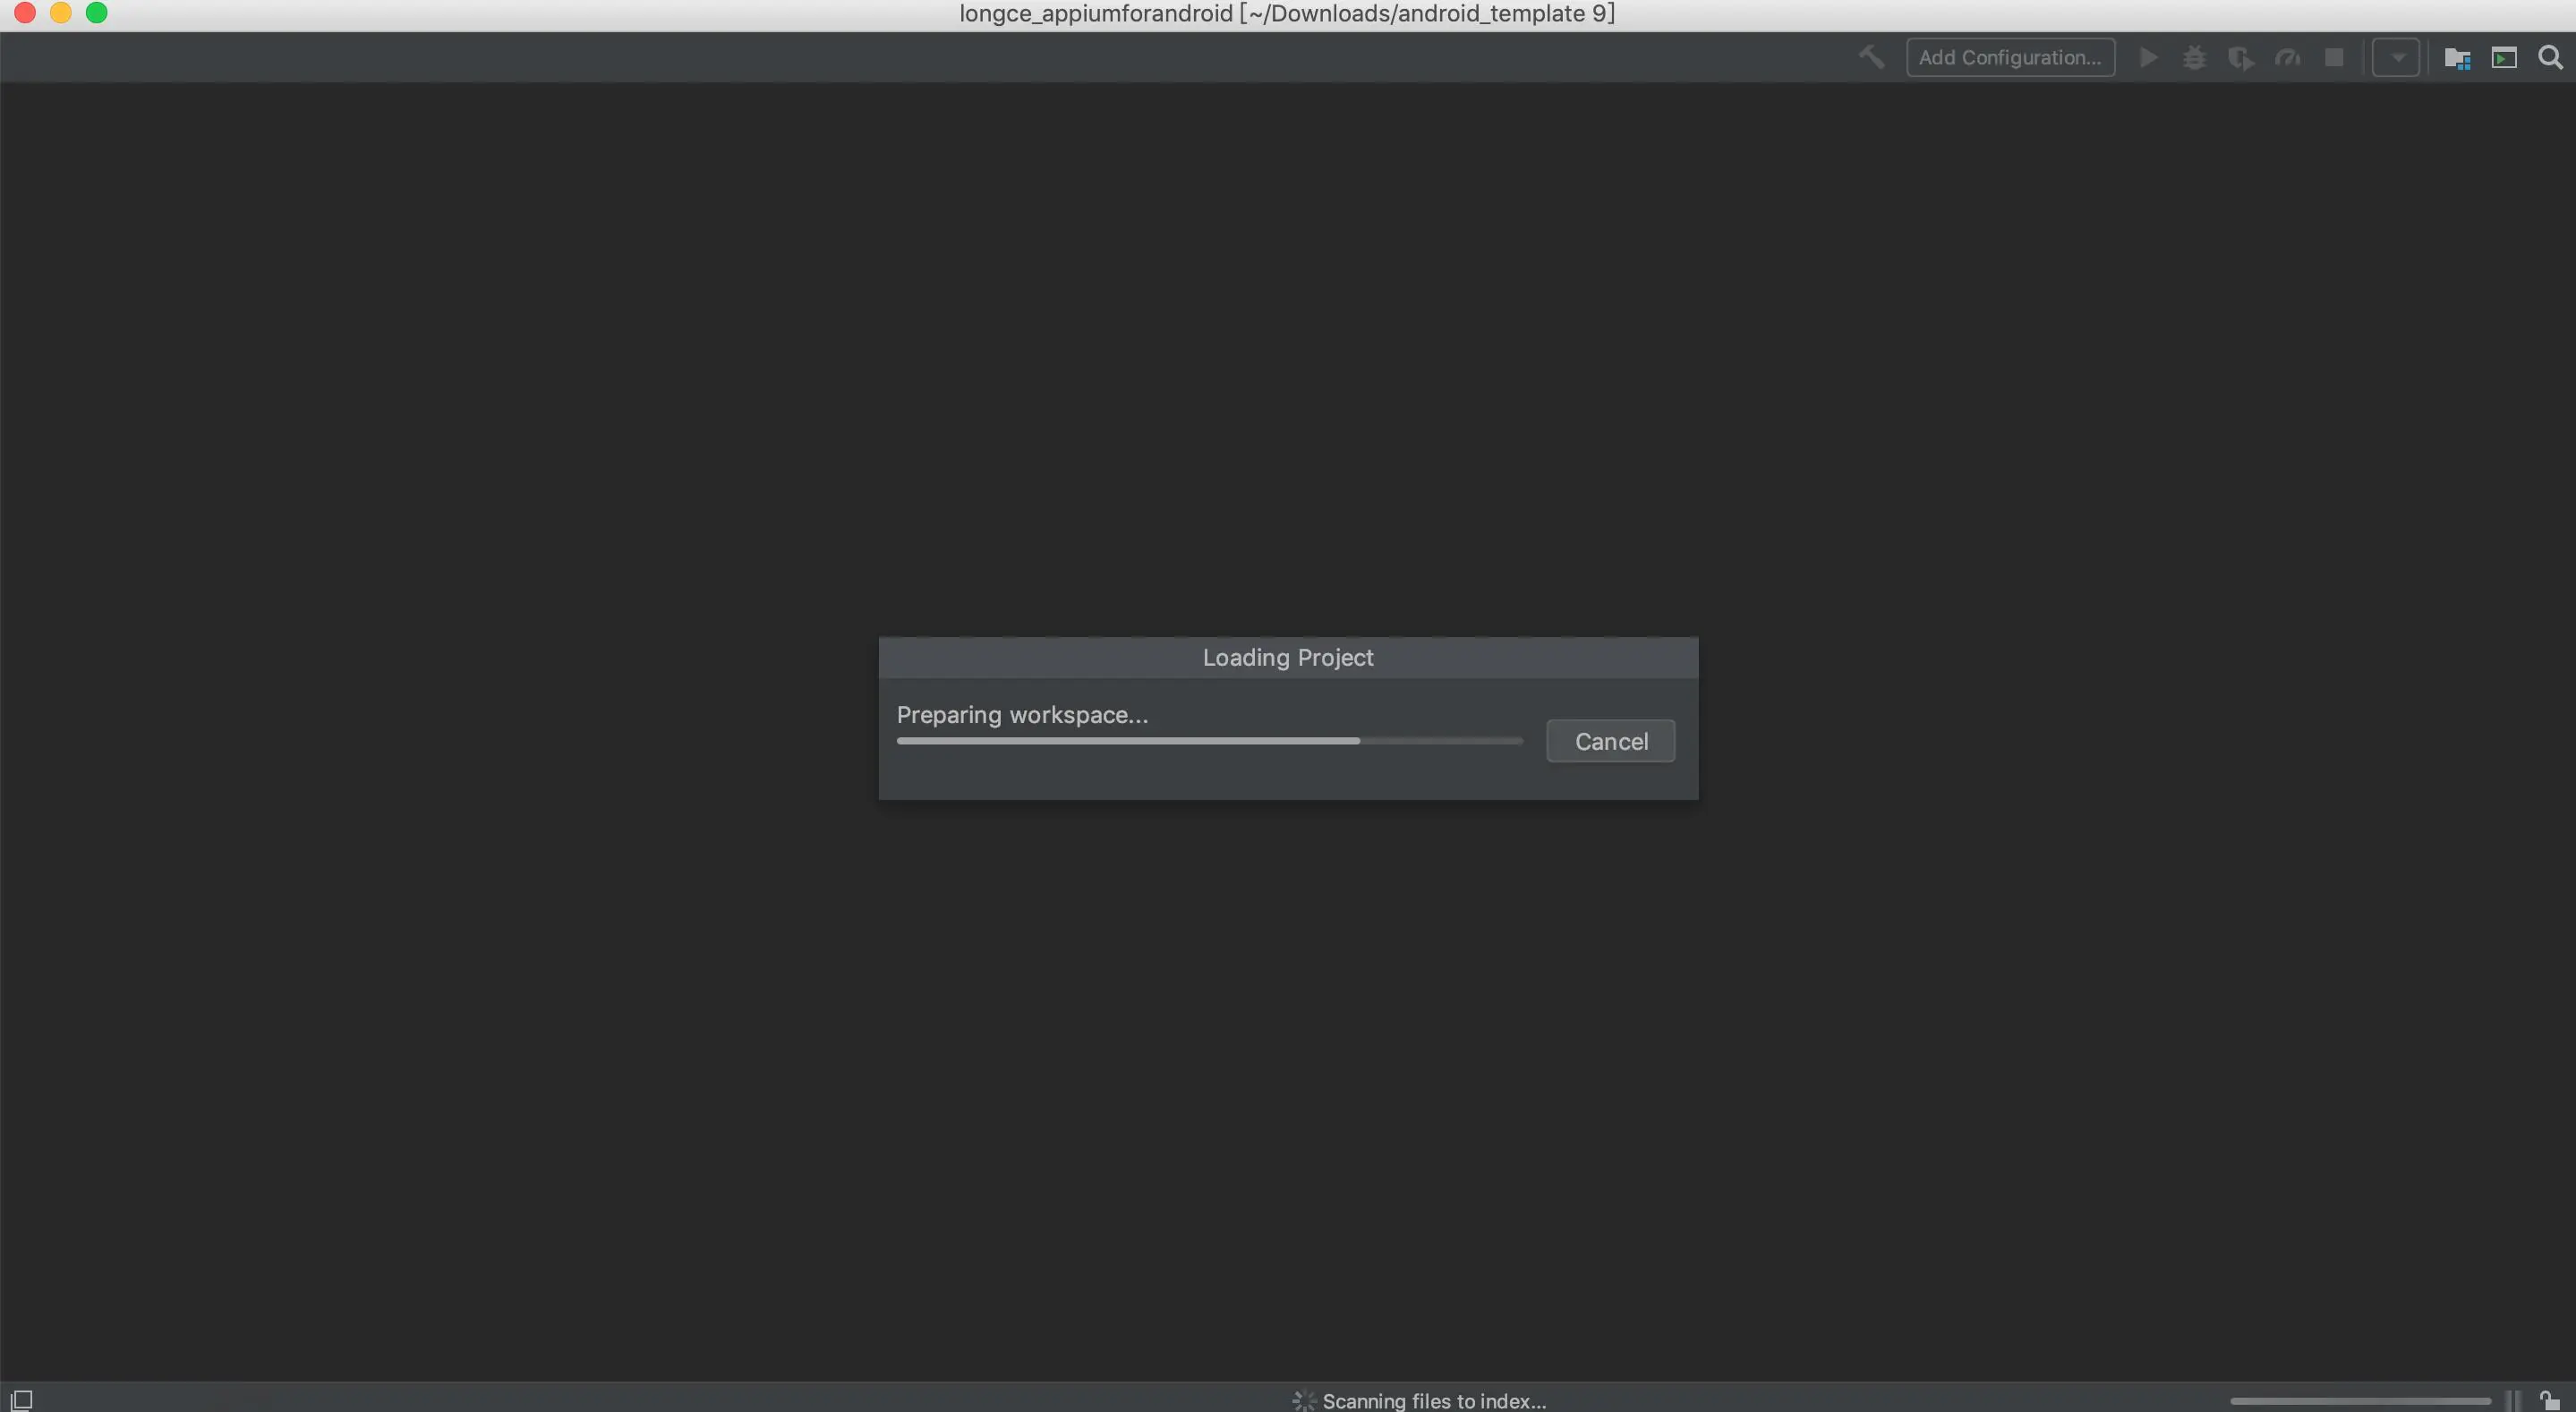Toggle the read-only lock icon
This screenshot has height=1412, width=2576.
(x=2549, y=1400)
